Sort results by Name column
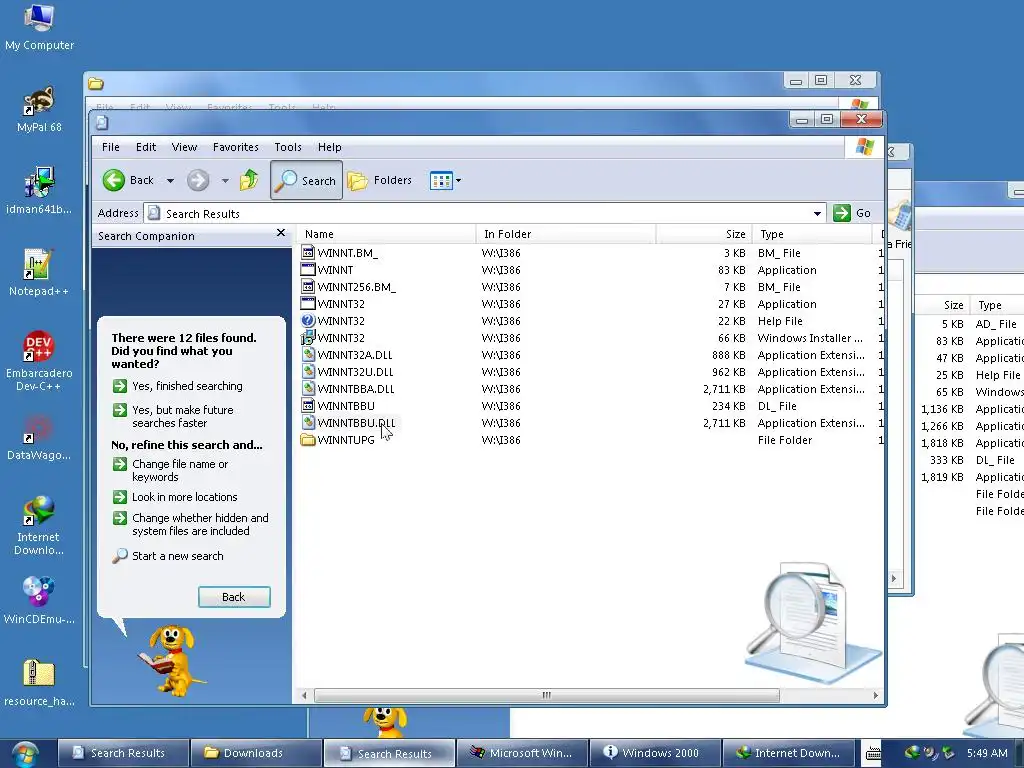The height and width of the screenshot is (768, 1024). coord(387,234)
